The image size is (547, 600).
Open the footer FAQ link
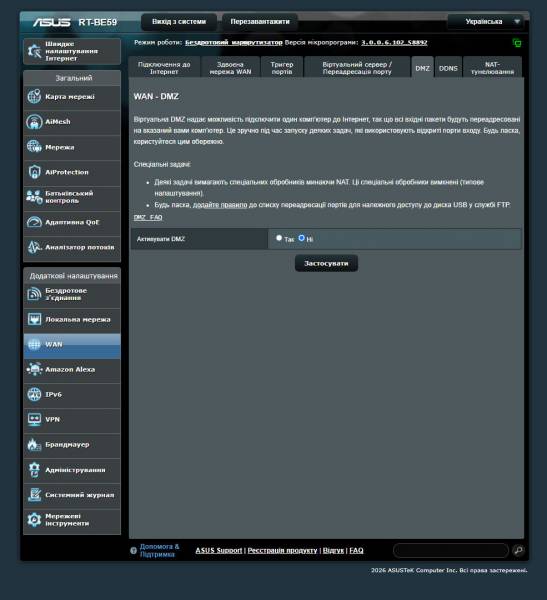(x=356, y=550)
